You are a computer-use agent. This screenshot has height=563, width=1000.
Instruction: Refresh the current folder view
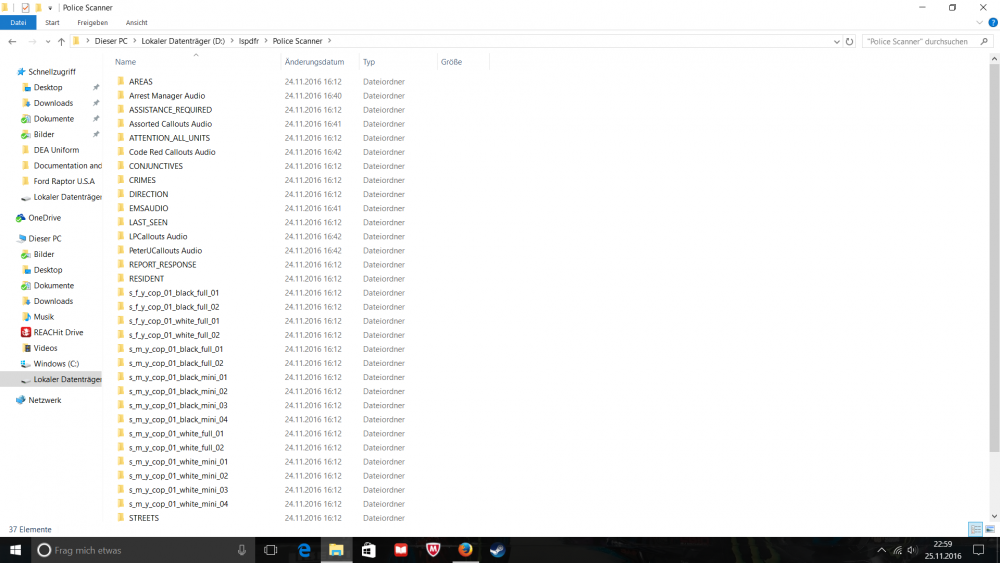[x=849, y=41]
